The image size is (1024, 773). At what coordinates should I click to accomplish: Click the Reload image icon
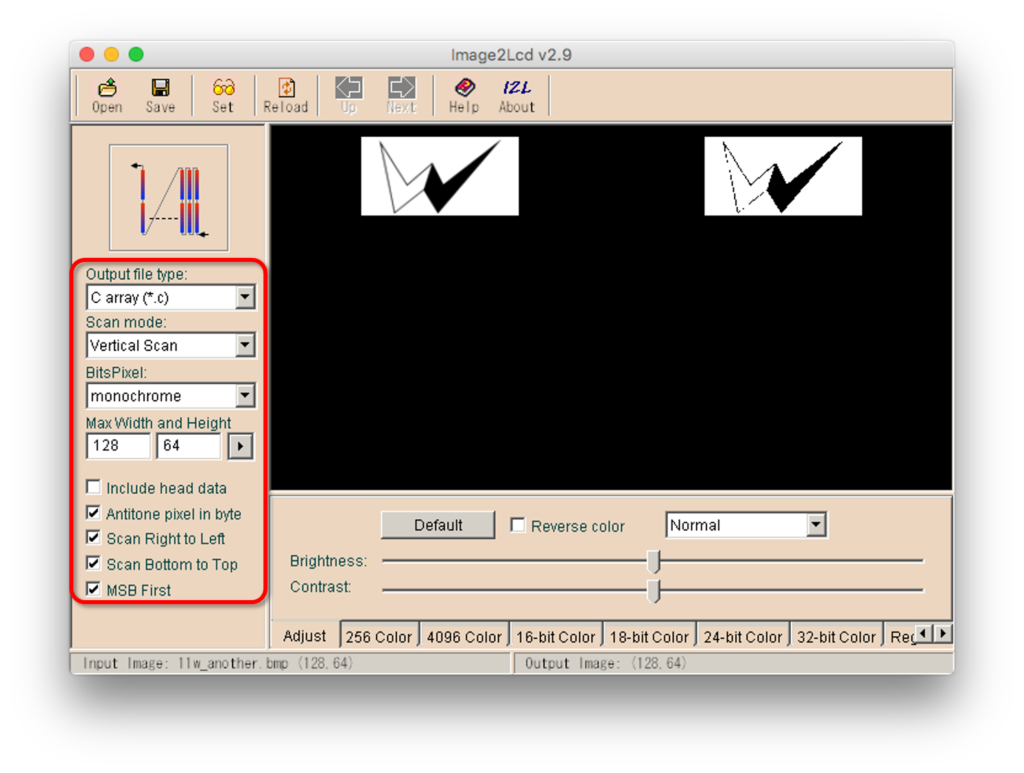[x=286, y=89]
